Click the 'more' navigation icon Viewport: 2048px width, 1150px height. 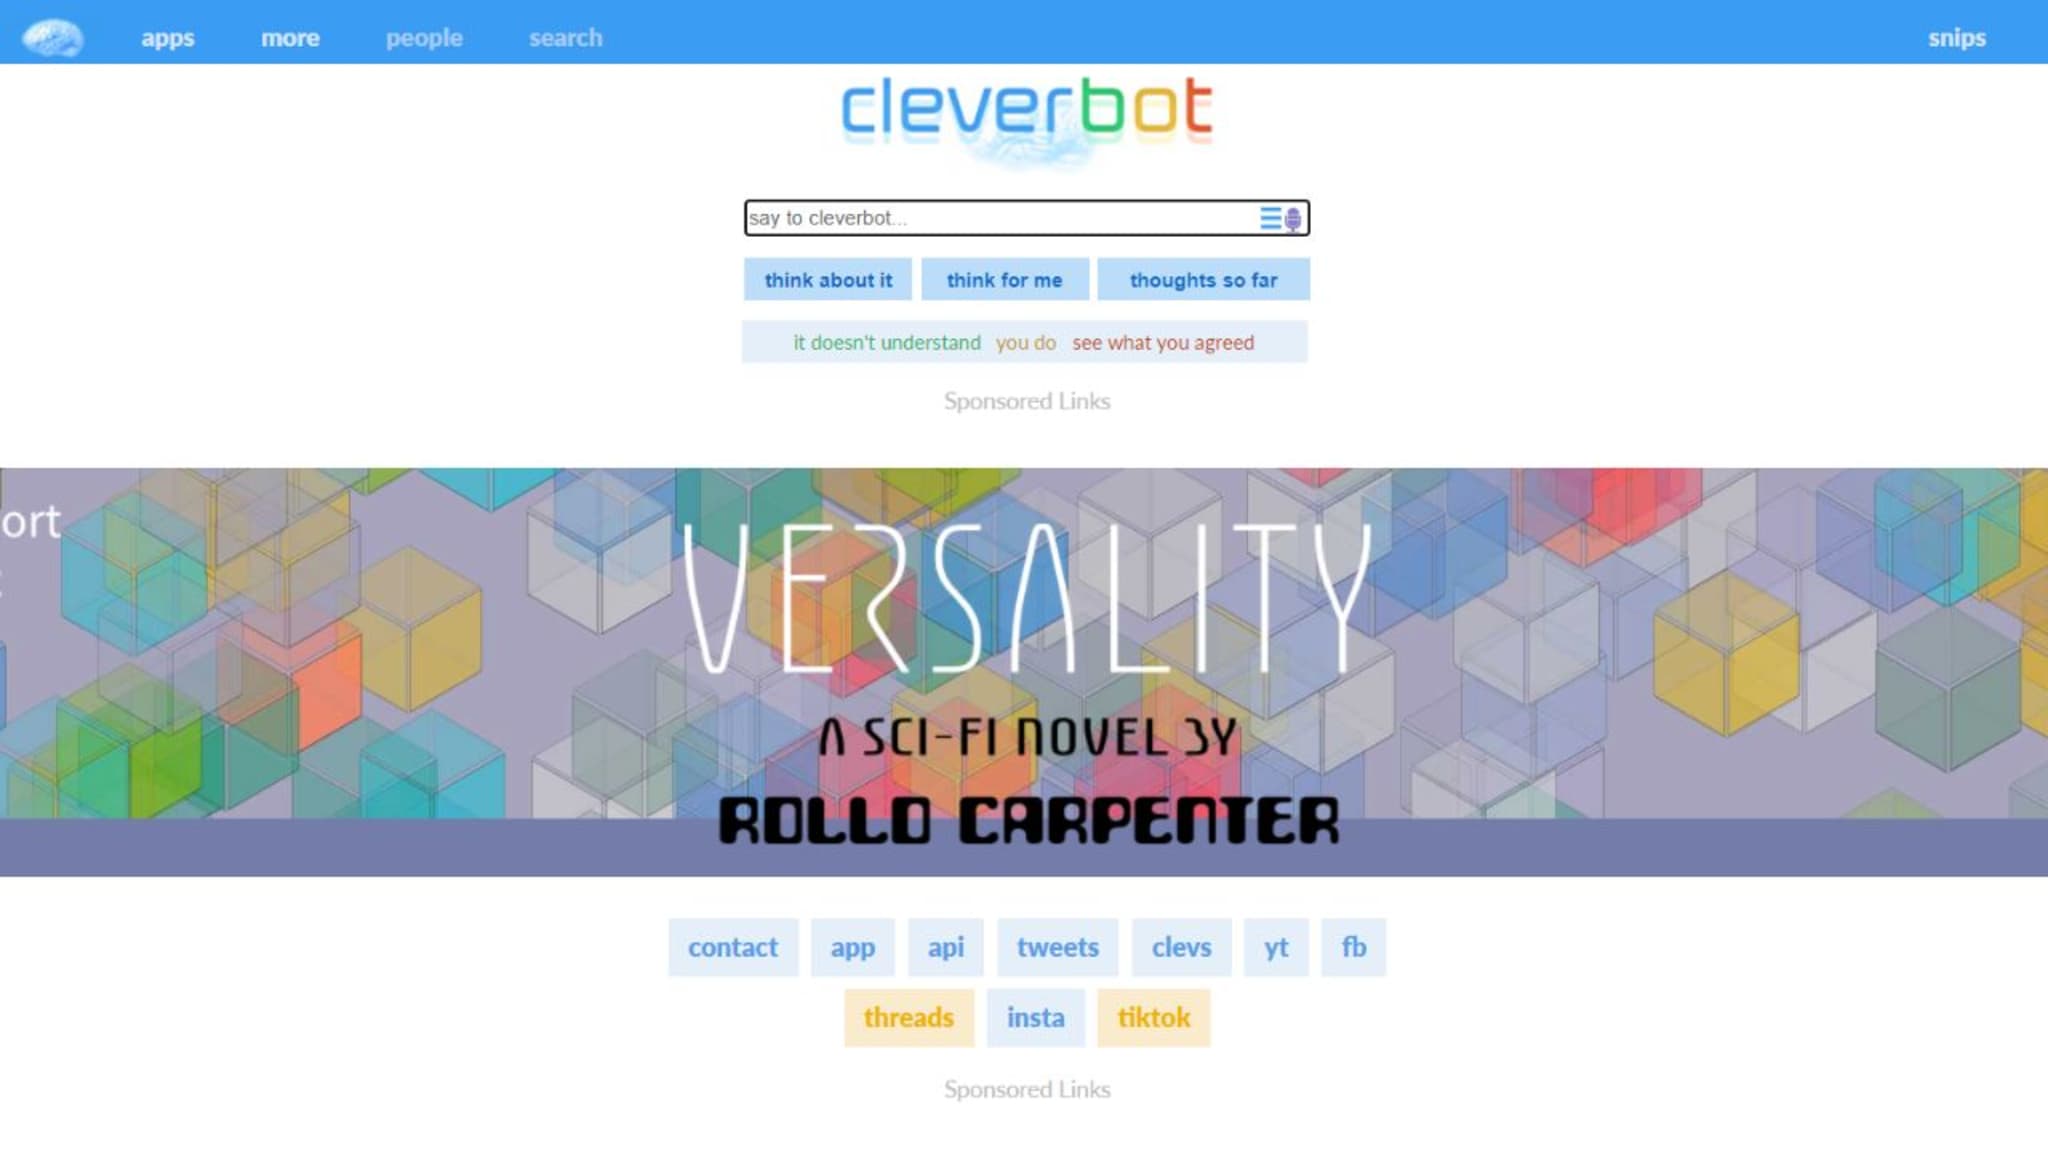tap(290, 37)
